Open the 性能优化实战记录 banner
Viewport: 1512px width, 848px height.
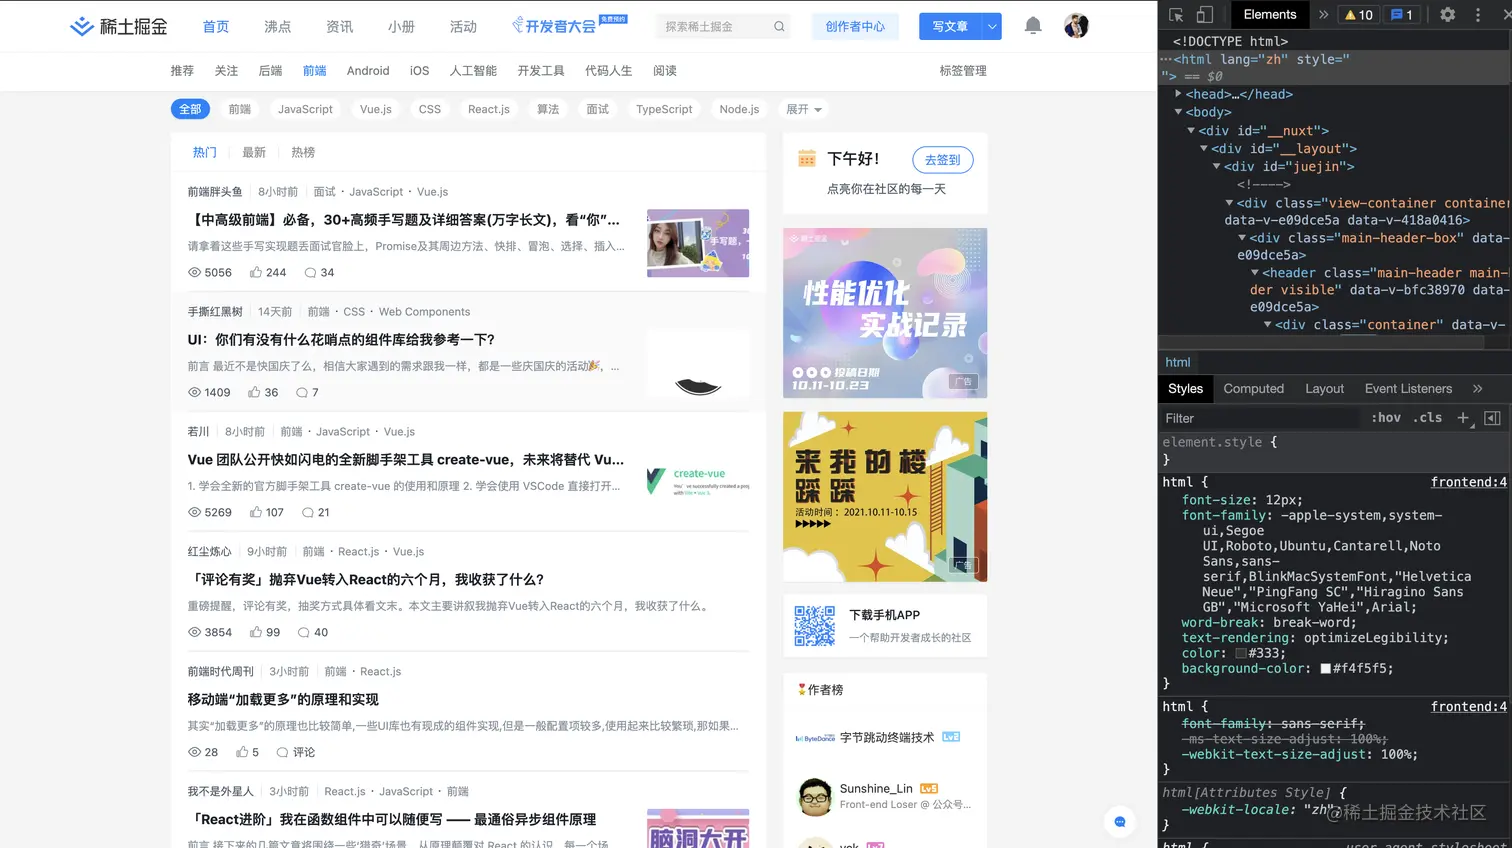[885, 313]
